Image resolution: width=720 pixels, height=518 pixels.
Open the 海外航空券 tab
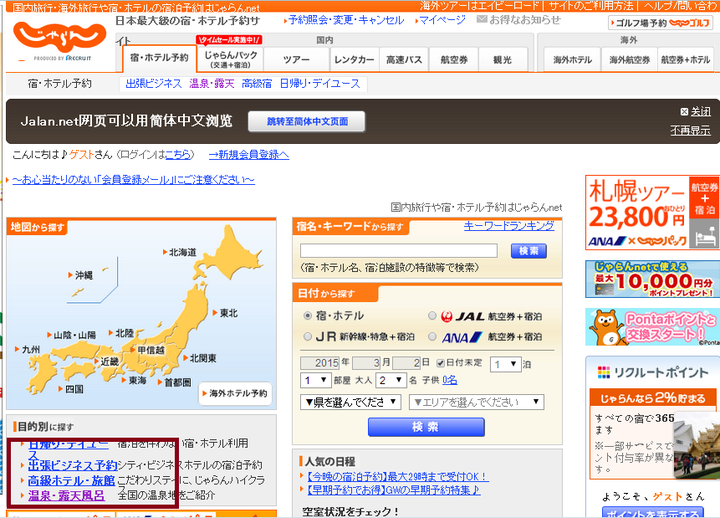pyautogui.click(x=629, y=60)
